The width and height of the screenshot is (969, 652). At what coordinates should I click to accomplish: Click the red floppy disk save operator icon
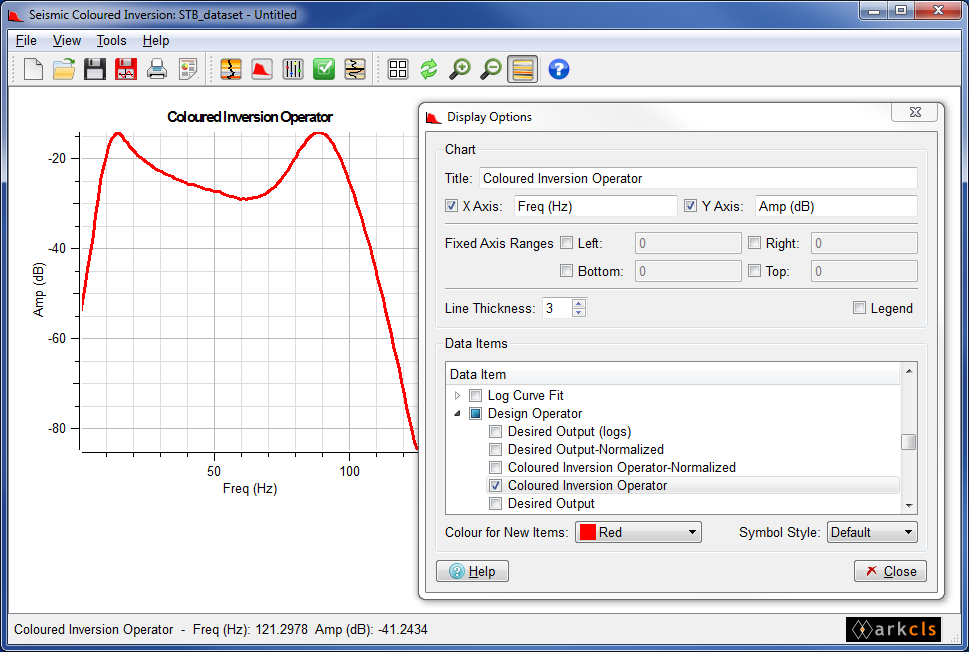[125, 69]
